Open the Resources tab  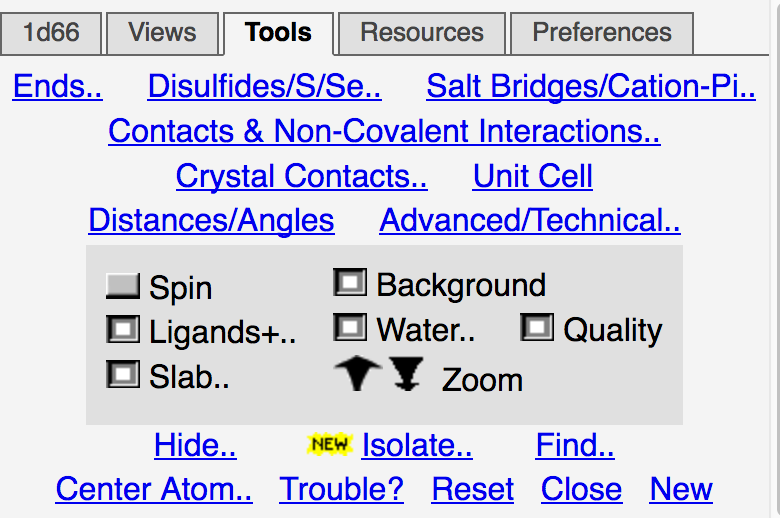(x=422, y=33)
